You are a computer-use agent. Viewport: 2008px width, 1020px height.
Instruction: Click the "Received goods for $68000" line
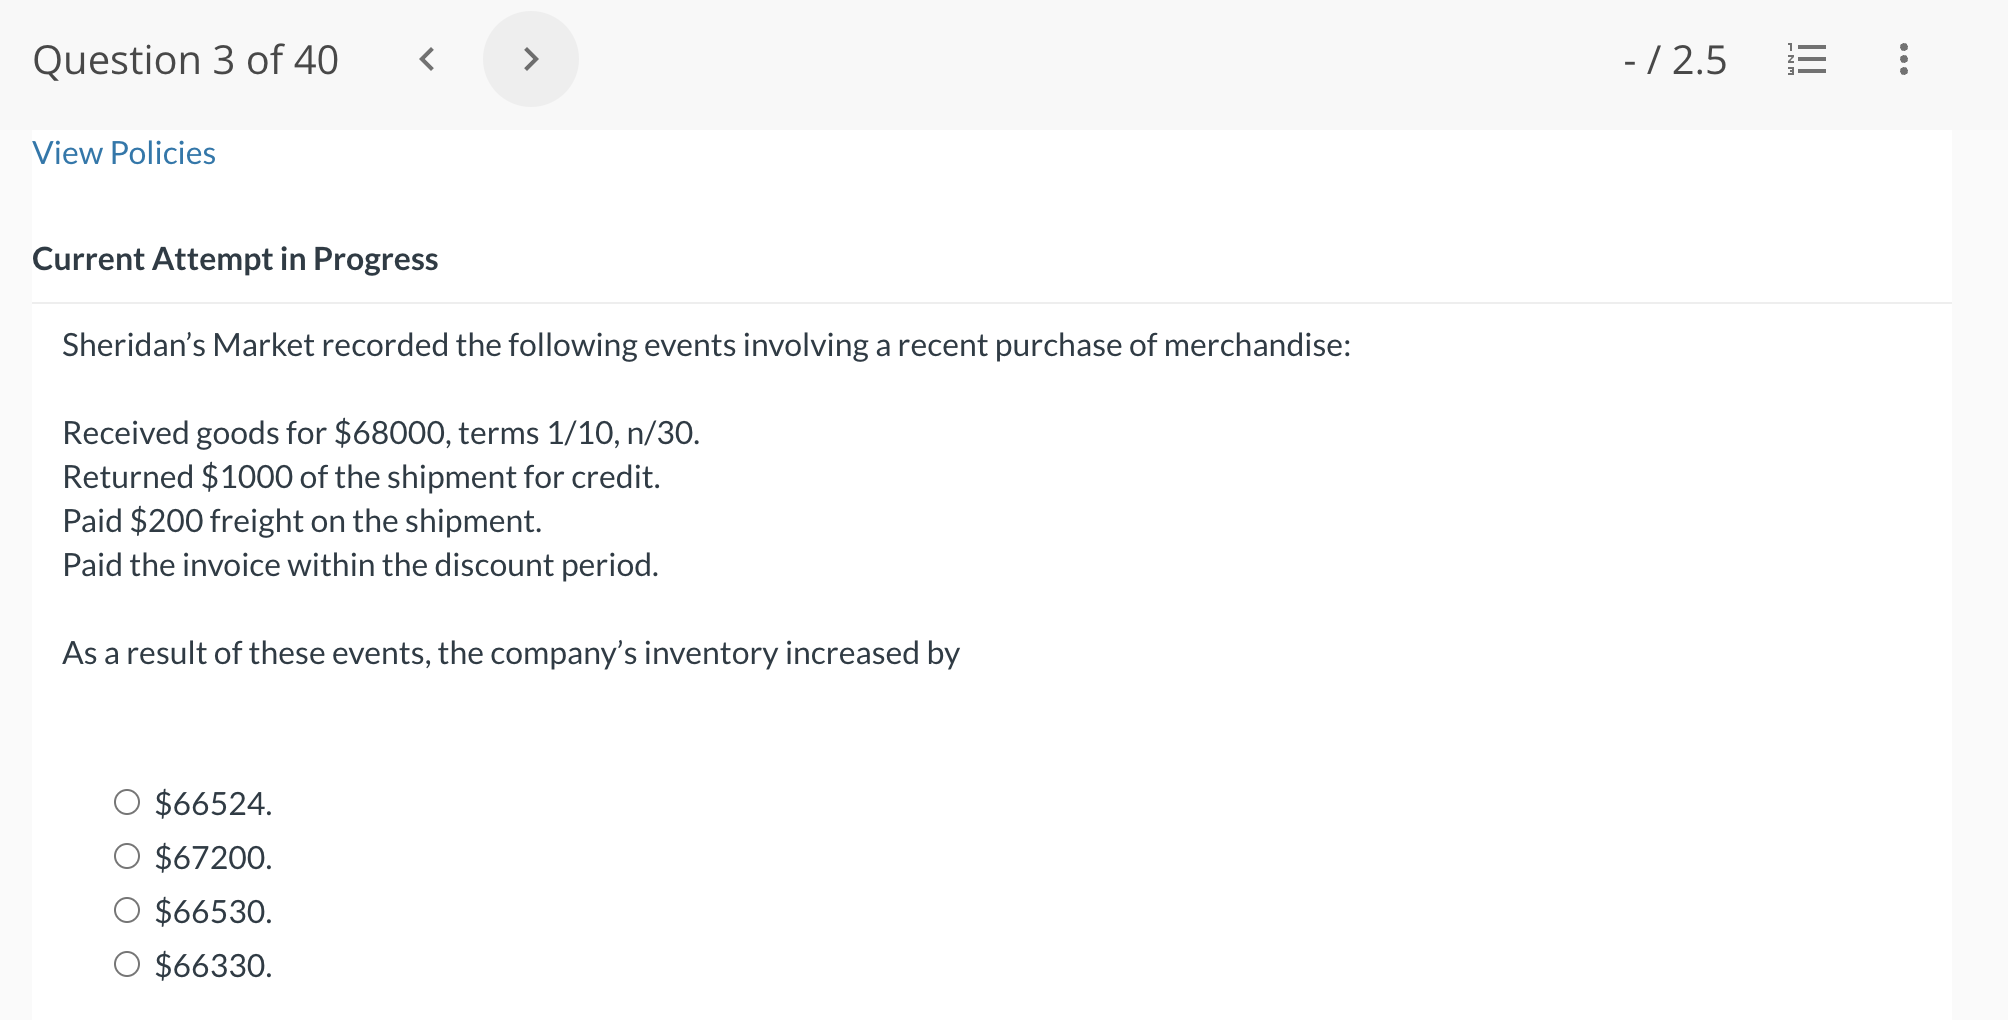point(381,433)
